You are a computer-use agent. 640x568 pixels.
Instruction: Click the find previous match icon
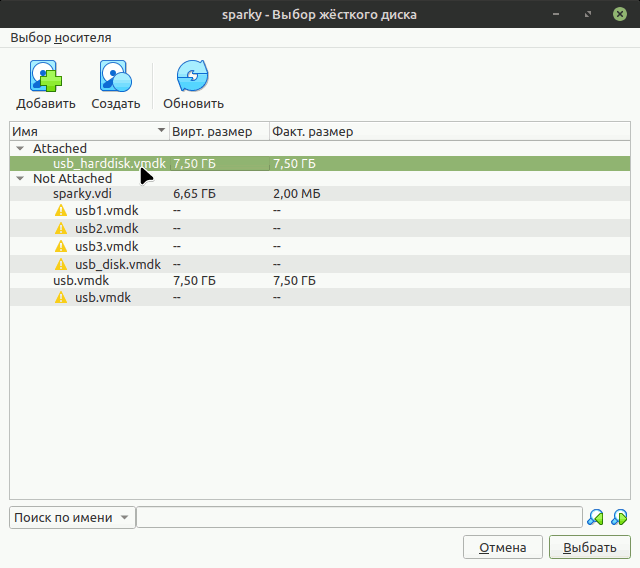click(x=595, y=517)
